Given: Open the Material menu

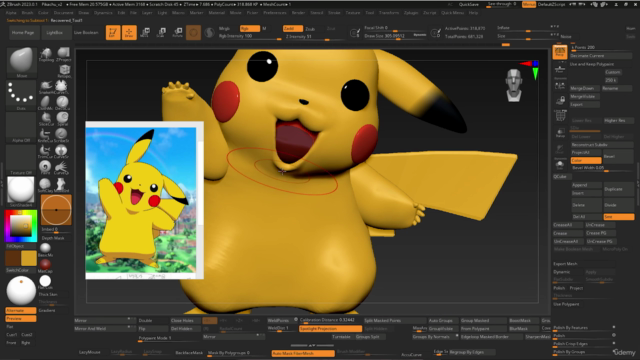Looking at the screenshot, I should pyautogui.click(x=217, y=13).
